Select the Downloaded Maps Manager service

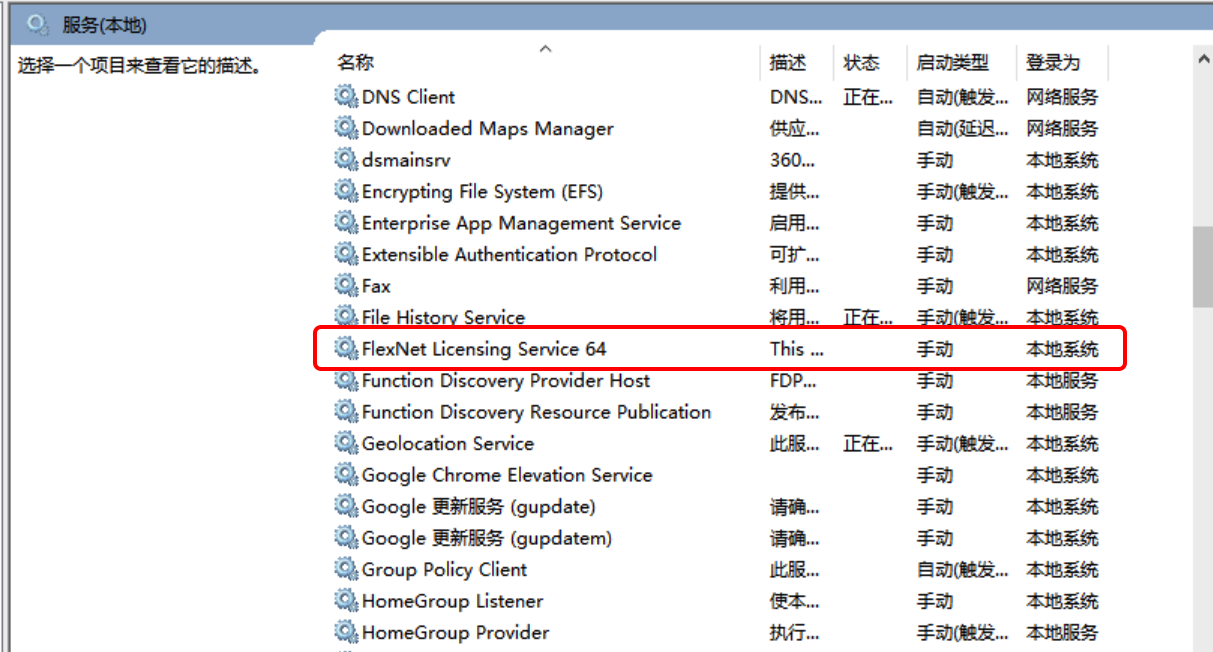click(487, 128)
